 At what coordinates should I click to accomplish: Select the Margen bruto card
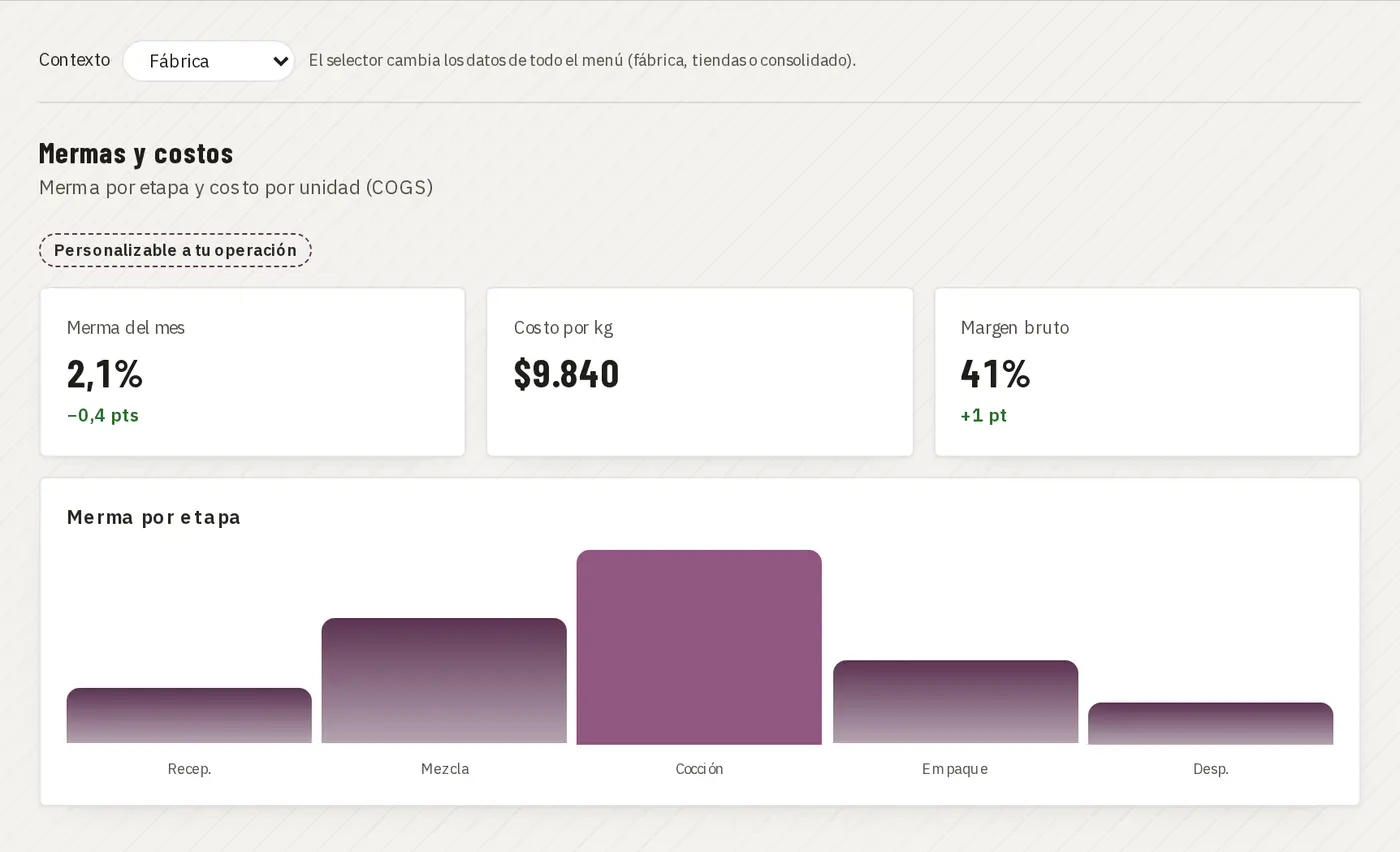click(1147, 372)
